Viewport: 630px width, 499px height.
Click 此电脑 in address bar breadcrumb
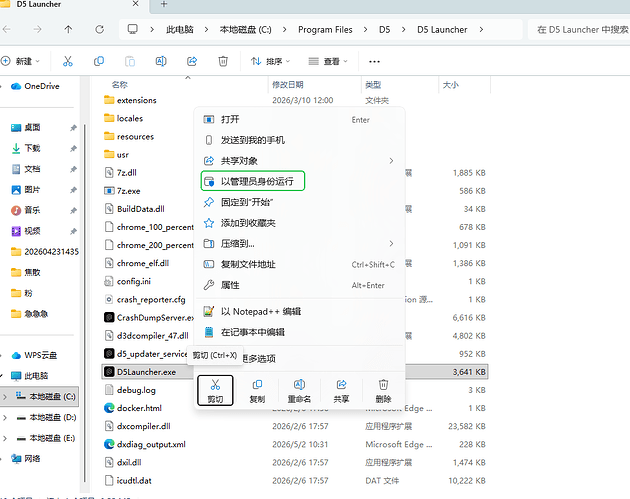[x=180, y=29]
